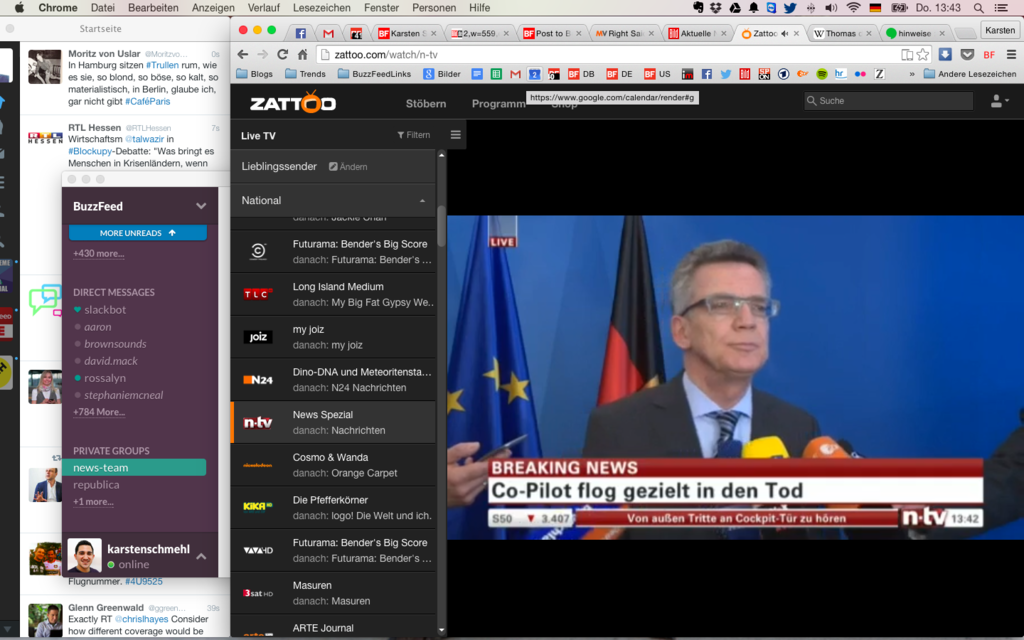Select the joiz my joiz channel row
The image size is (1024, 640).
333,337
